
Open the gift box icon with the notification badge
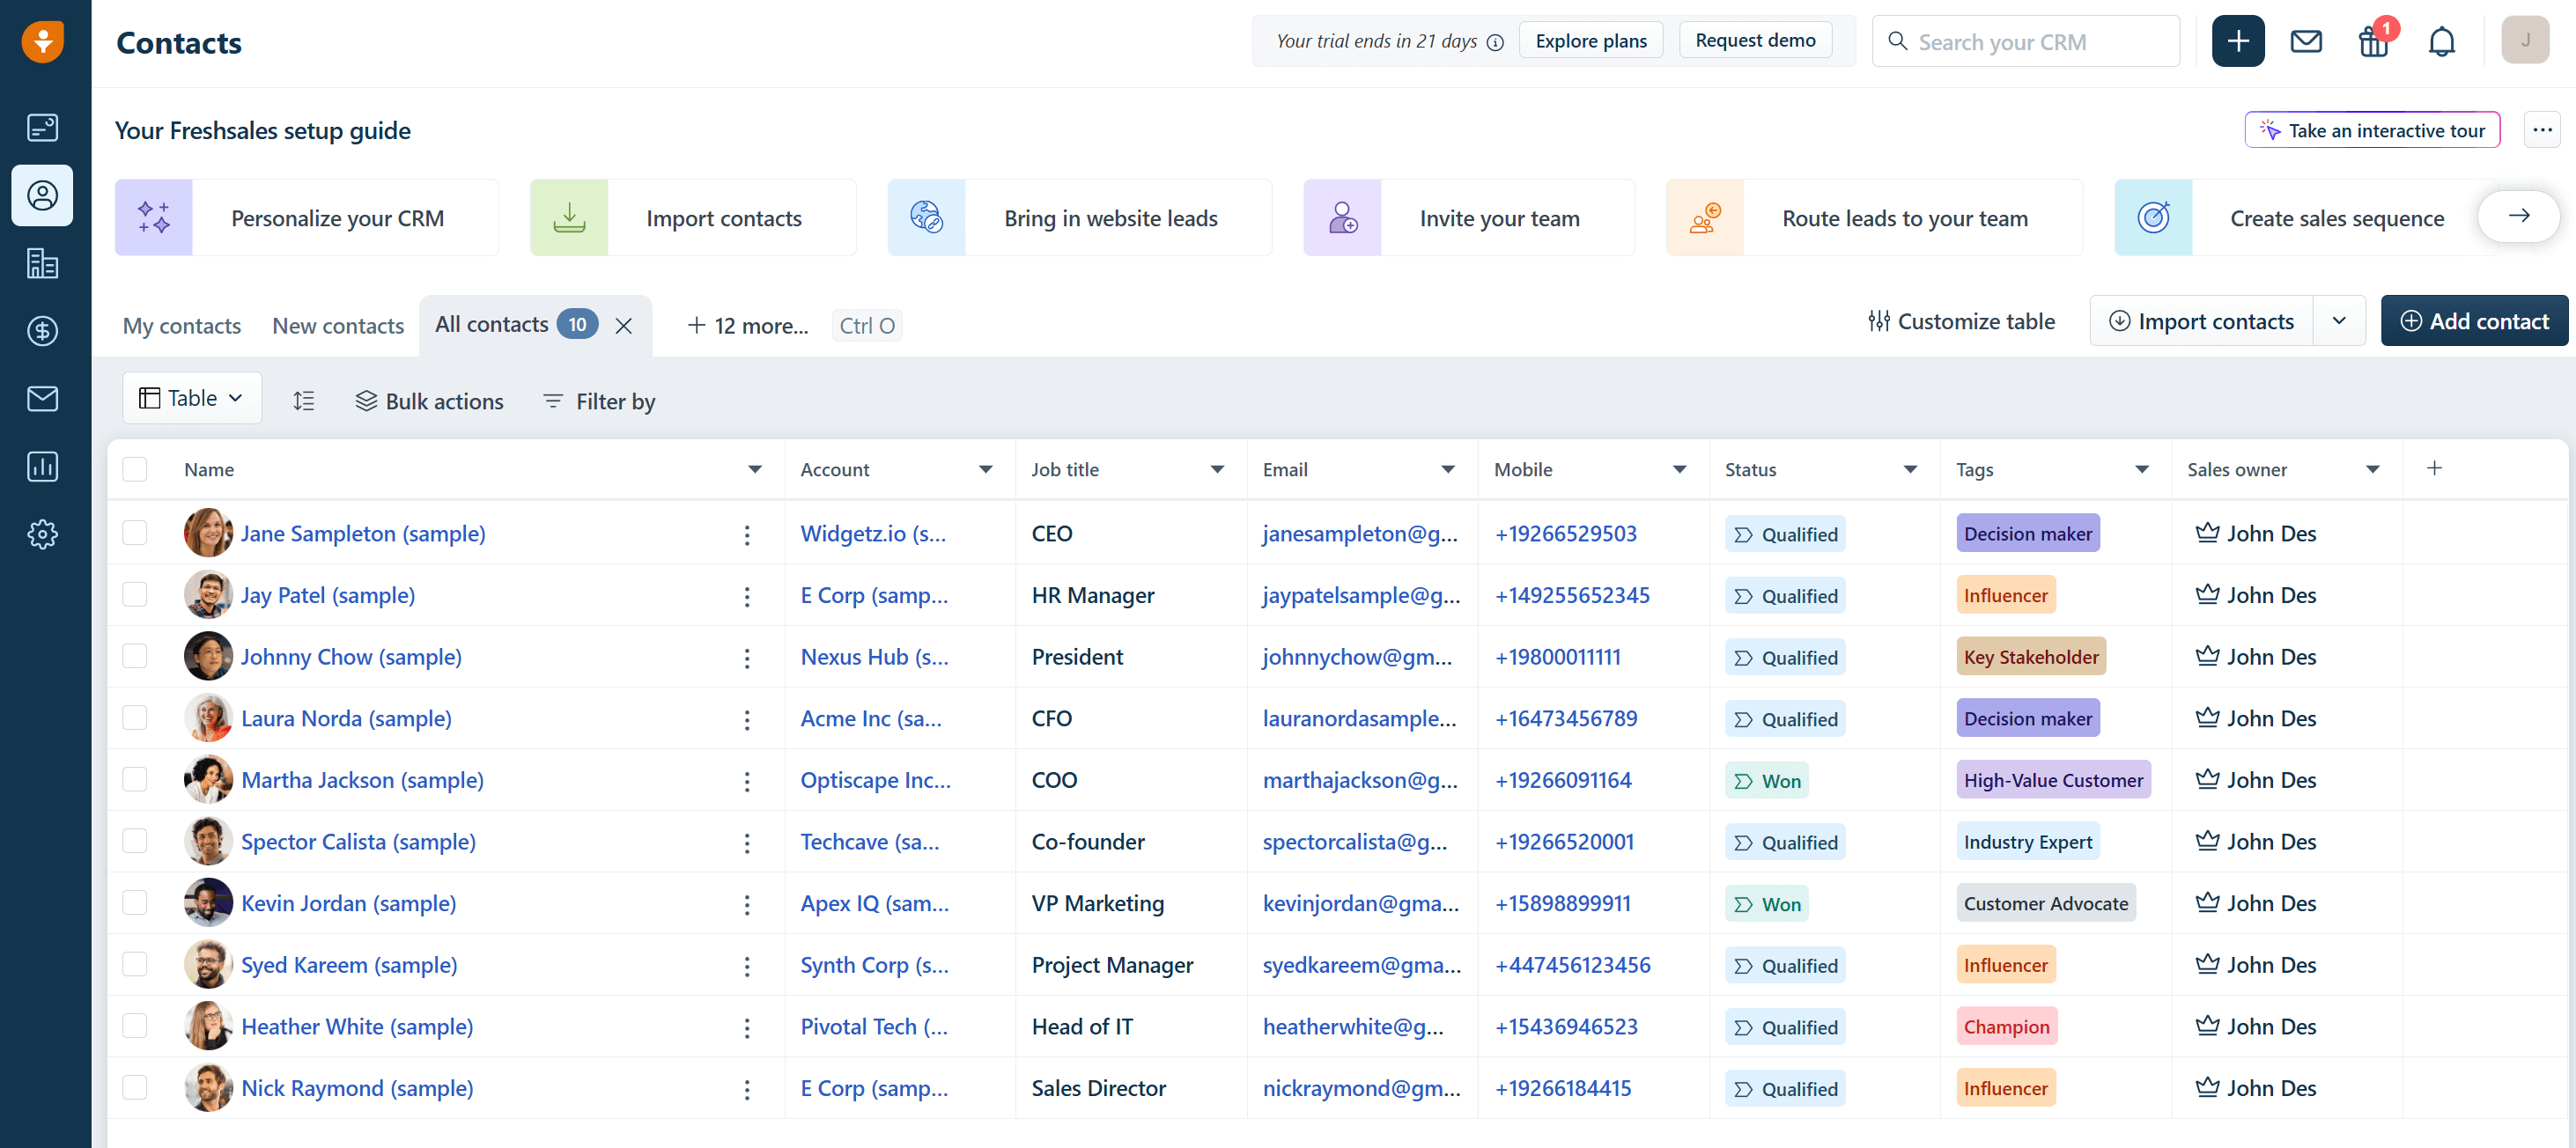pyautogui.click(x=2374, y=41)
